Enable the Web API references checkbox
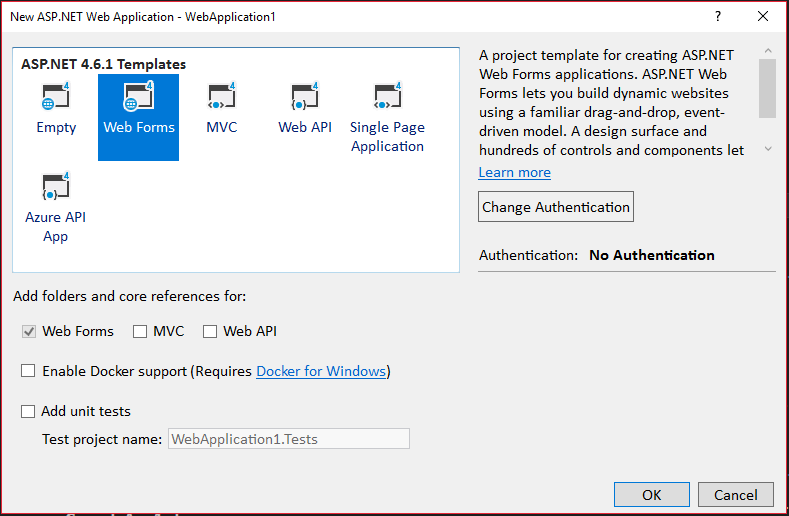The width and height of the screenshot is (789, 516). point(210,331)
